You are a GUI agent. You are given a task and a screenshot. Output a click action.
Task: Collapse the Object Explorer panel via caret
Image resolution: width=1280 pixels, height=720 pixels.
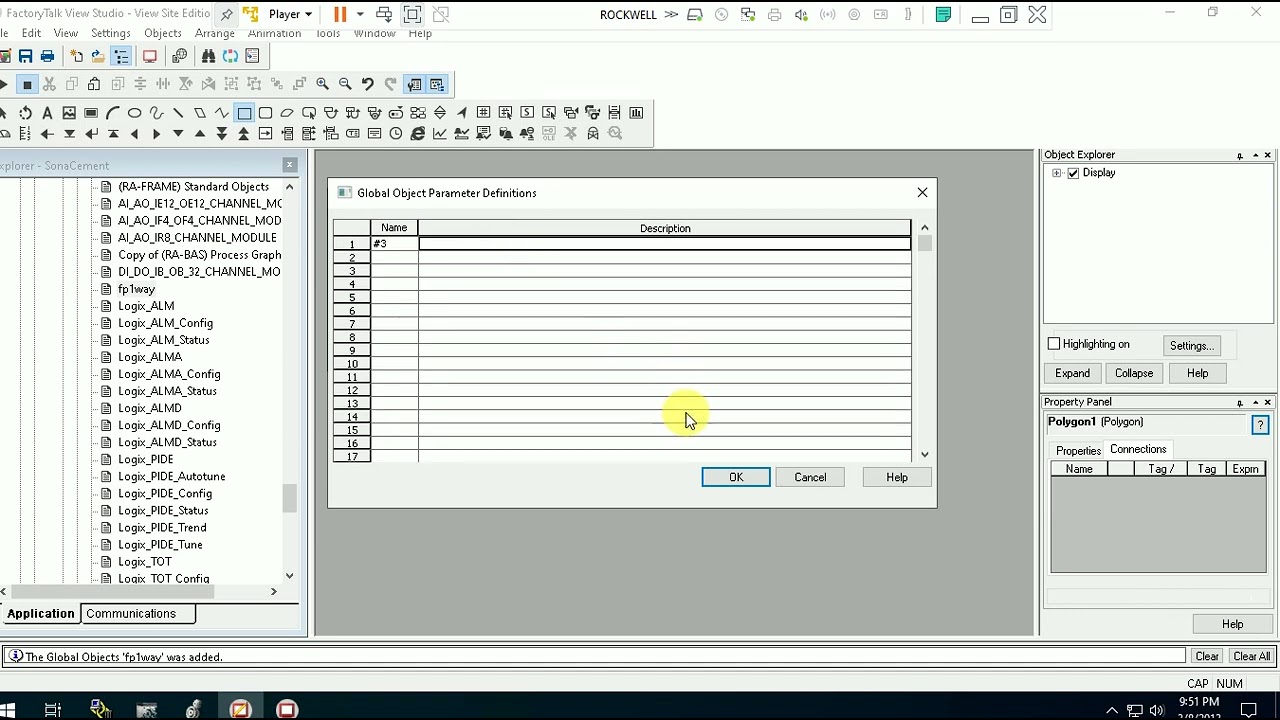coord(1255,155)
